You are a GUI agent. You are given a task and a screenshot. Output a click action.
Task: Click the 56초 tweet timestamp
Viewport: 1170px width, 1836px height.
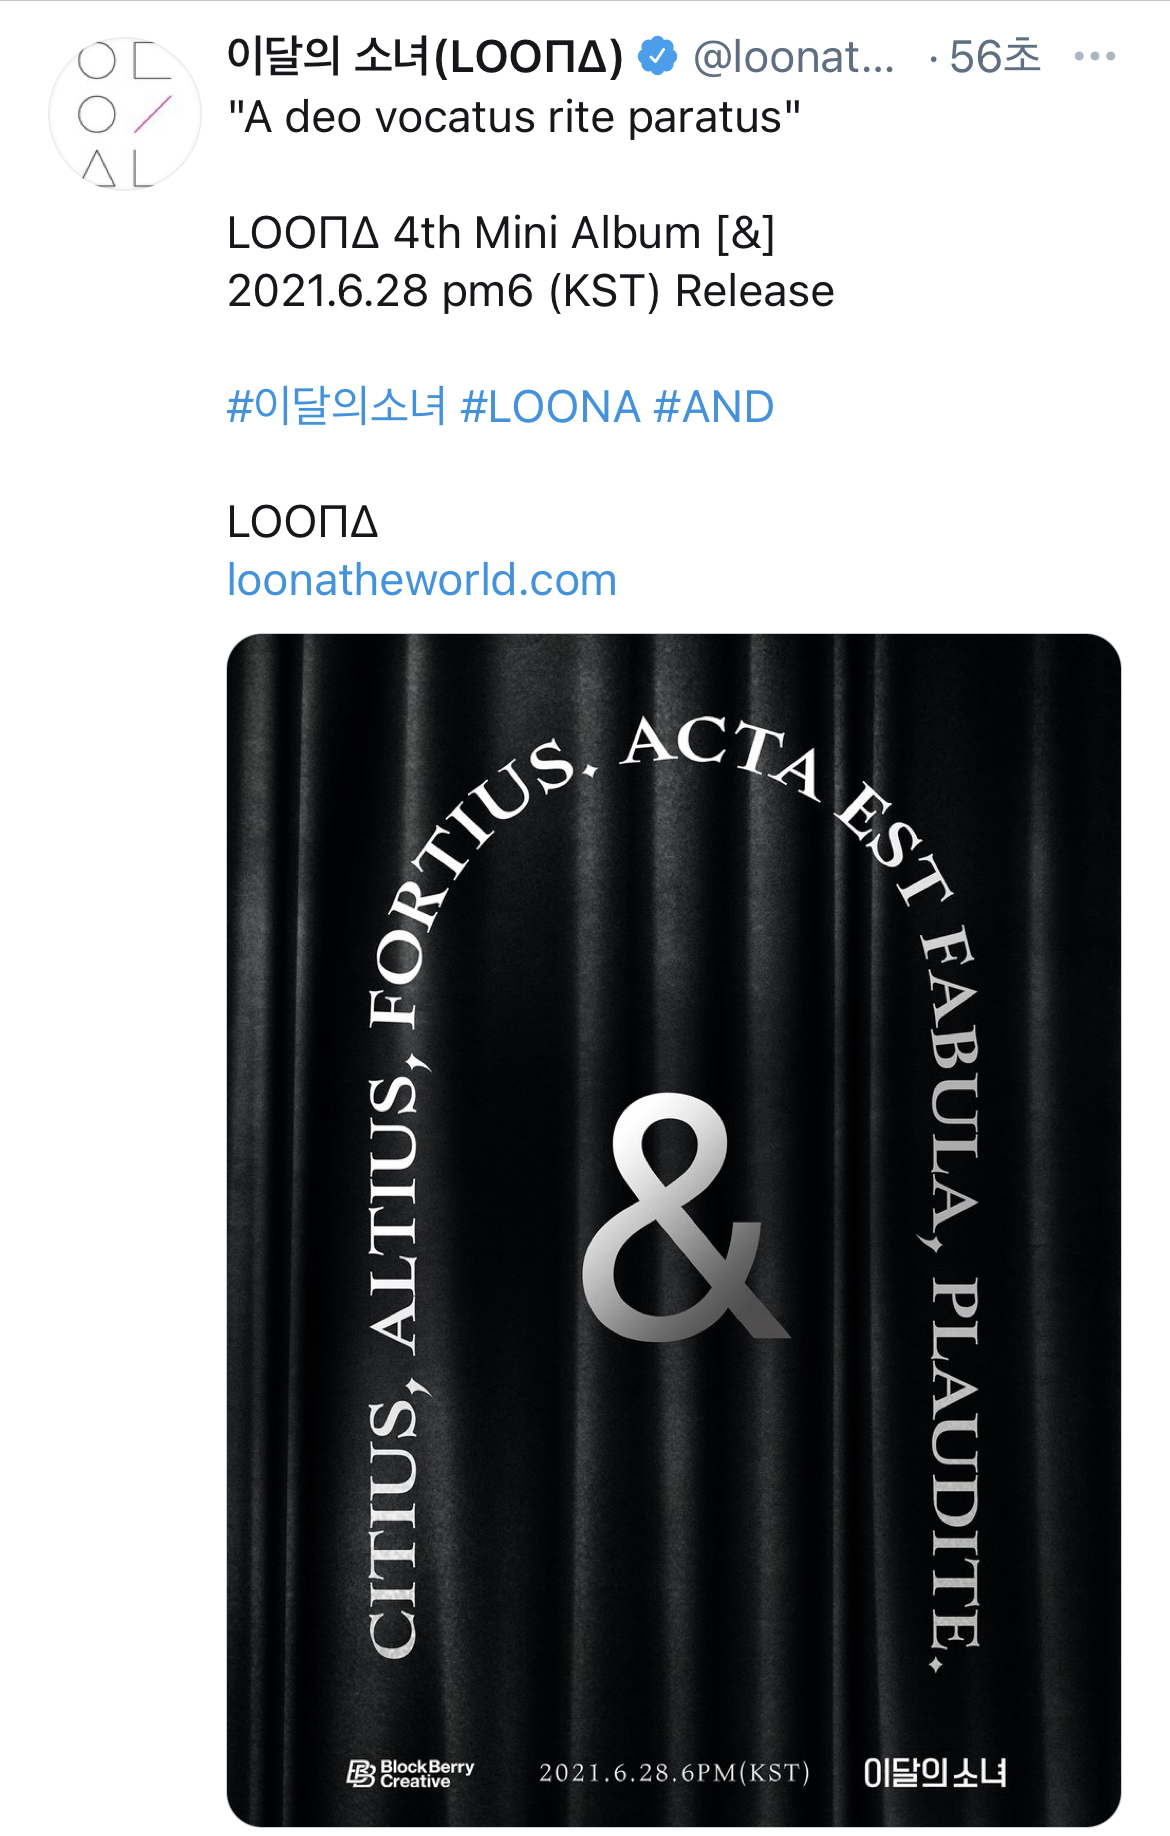pos(995,57)
